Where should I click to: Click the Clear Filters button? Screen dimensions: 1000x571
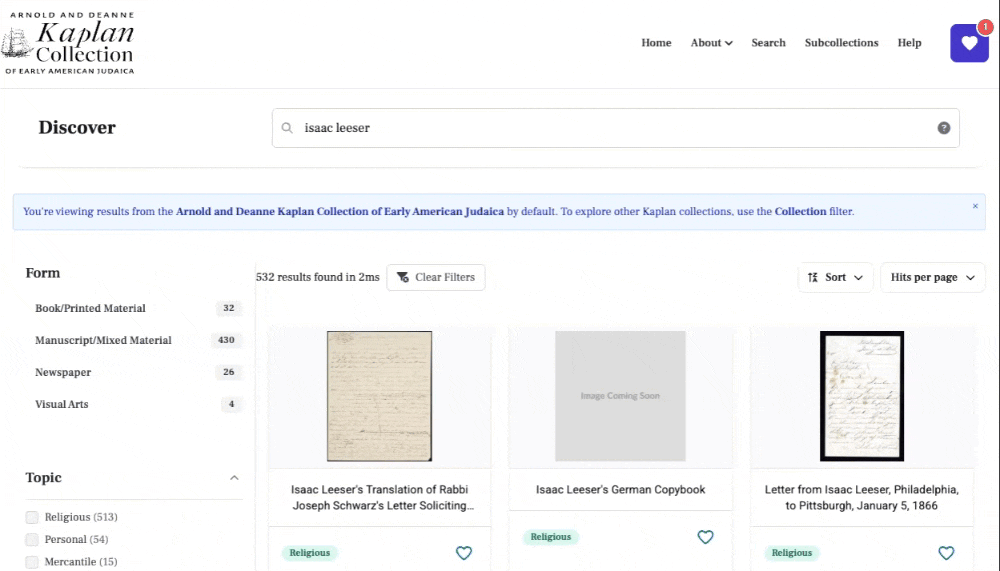pos(436,277)
